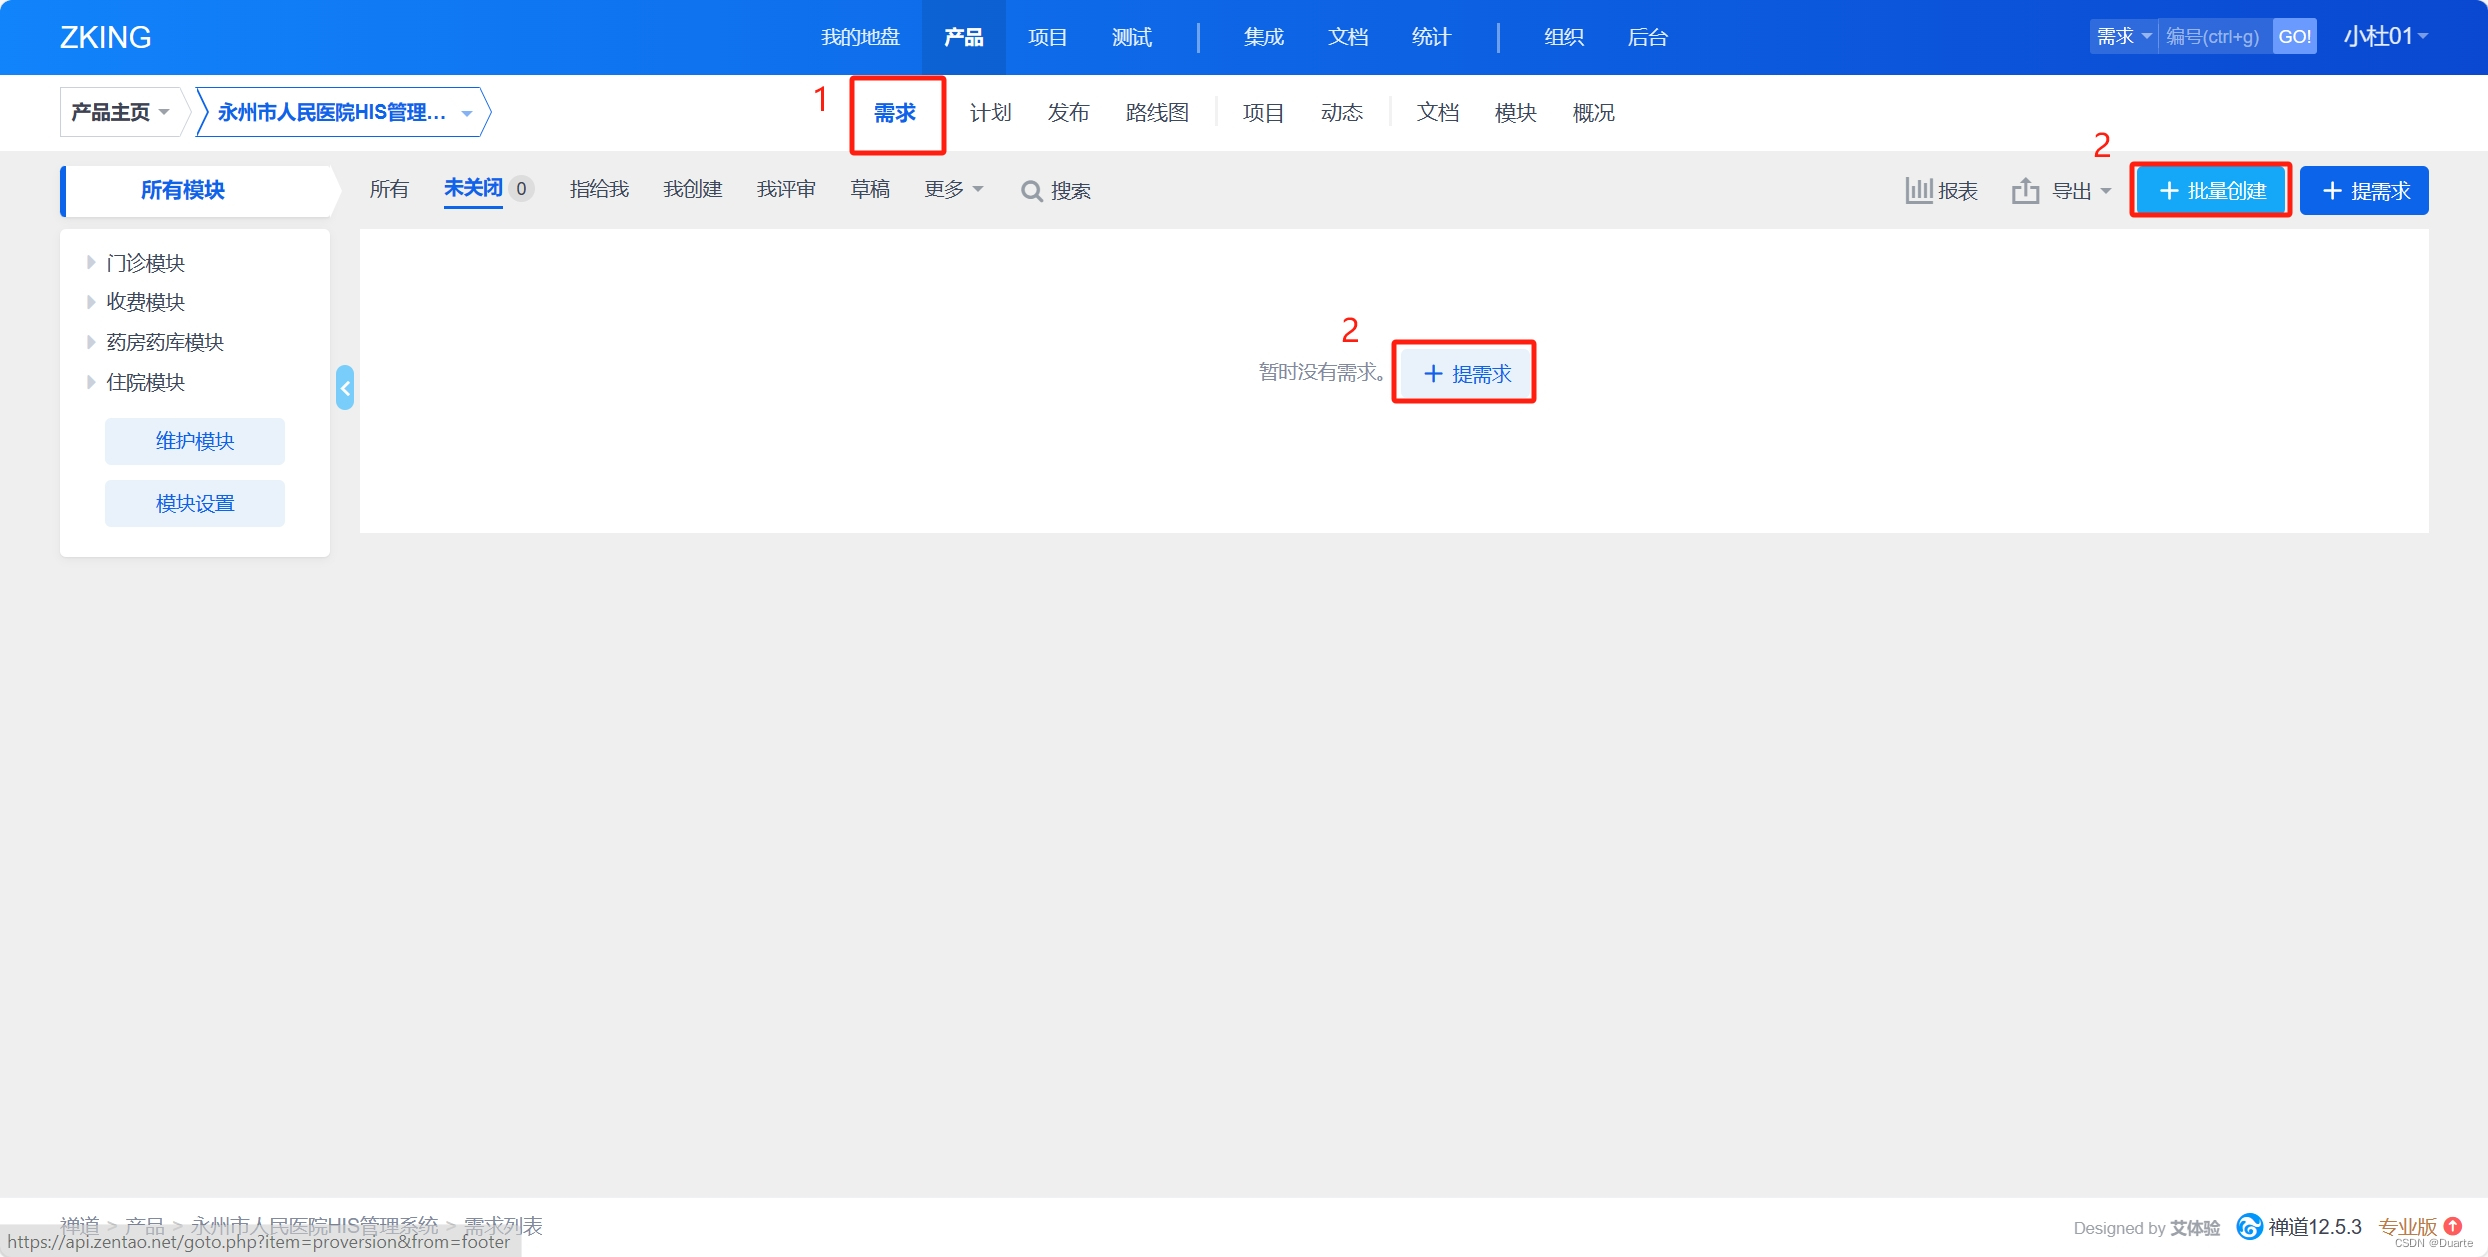Click the 禅道 logo icon in footer
This screenshot has height=1257, width=2488.
pyautogui.click(x=2249, y=1226)
